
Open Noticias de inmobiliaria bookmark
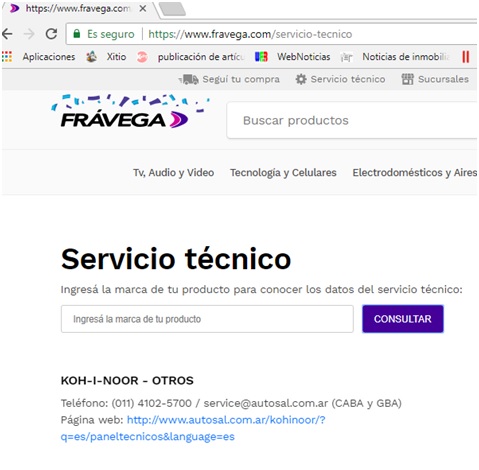(x=395, y=57)
